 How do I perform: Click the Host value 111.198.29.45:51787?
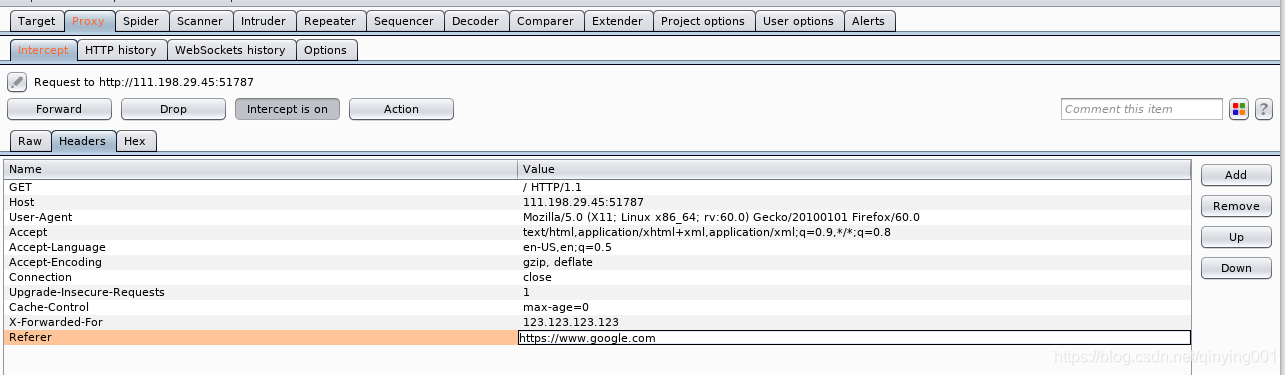tap(583, 202)
